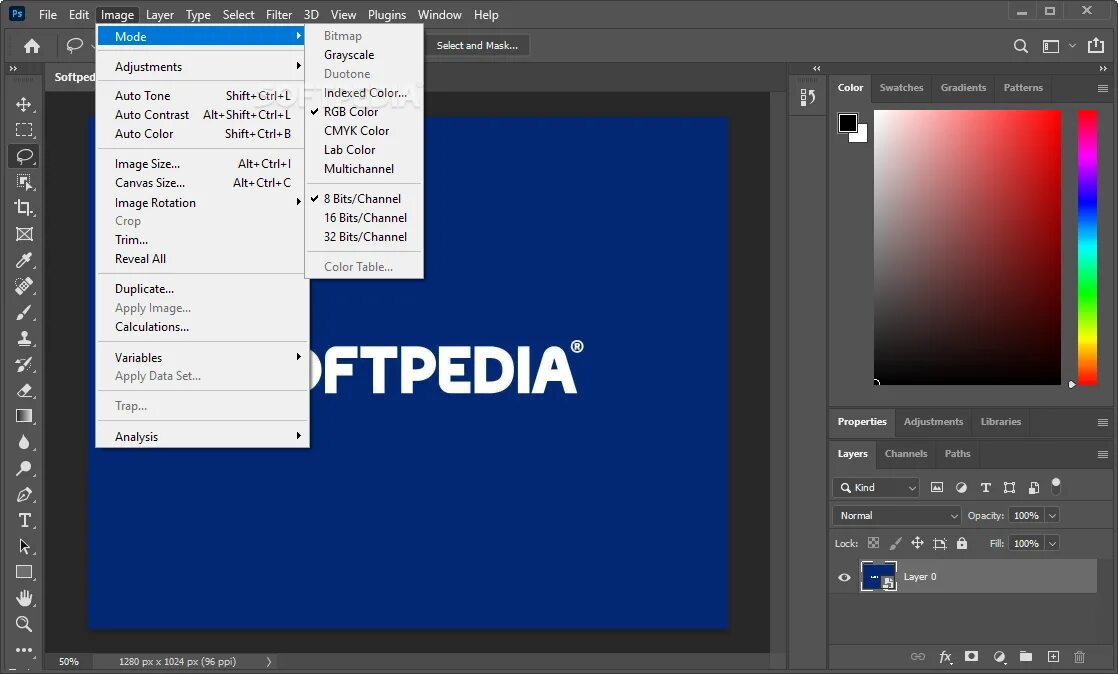Viewport: 1118px width, 674px height.
Task: Select the Rectangular Marquee tool
Action: 24,130
